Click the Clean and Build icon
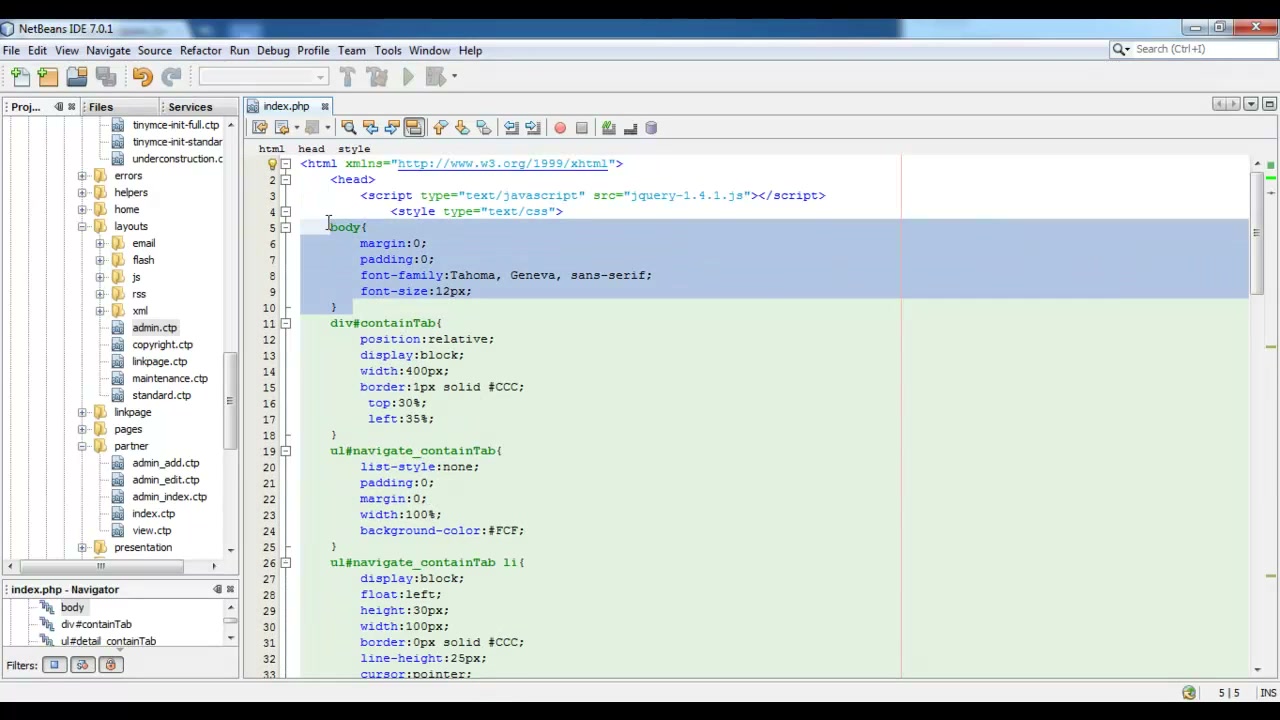1280x720 pixels. click(377, 76)
